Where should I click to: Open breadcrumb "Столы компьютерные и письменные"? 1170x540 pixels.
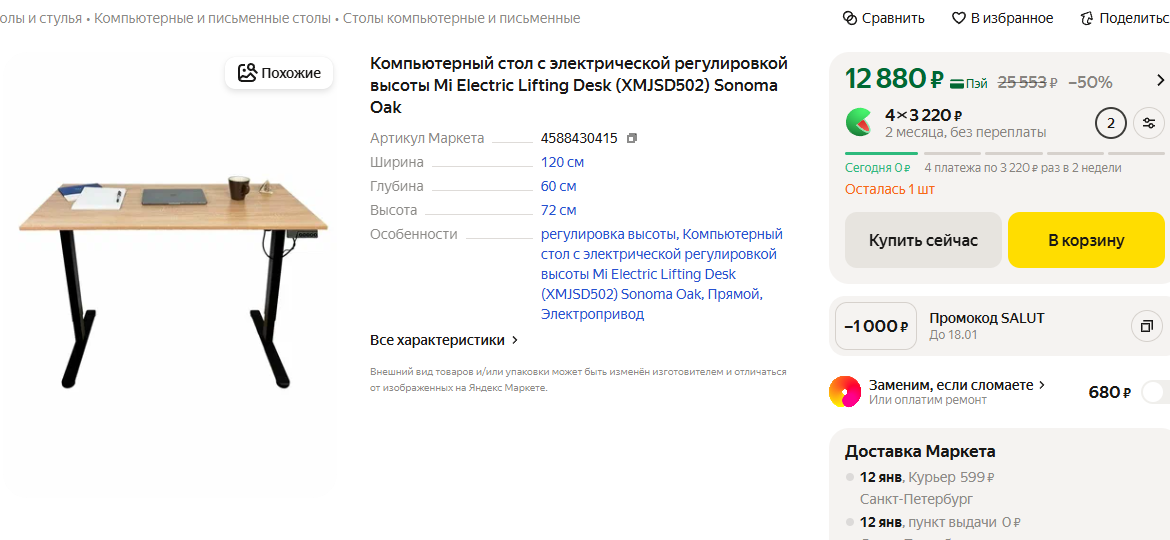click(461, 18)
